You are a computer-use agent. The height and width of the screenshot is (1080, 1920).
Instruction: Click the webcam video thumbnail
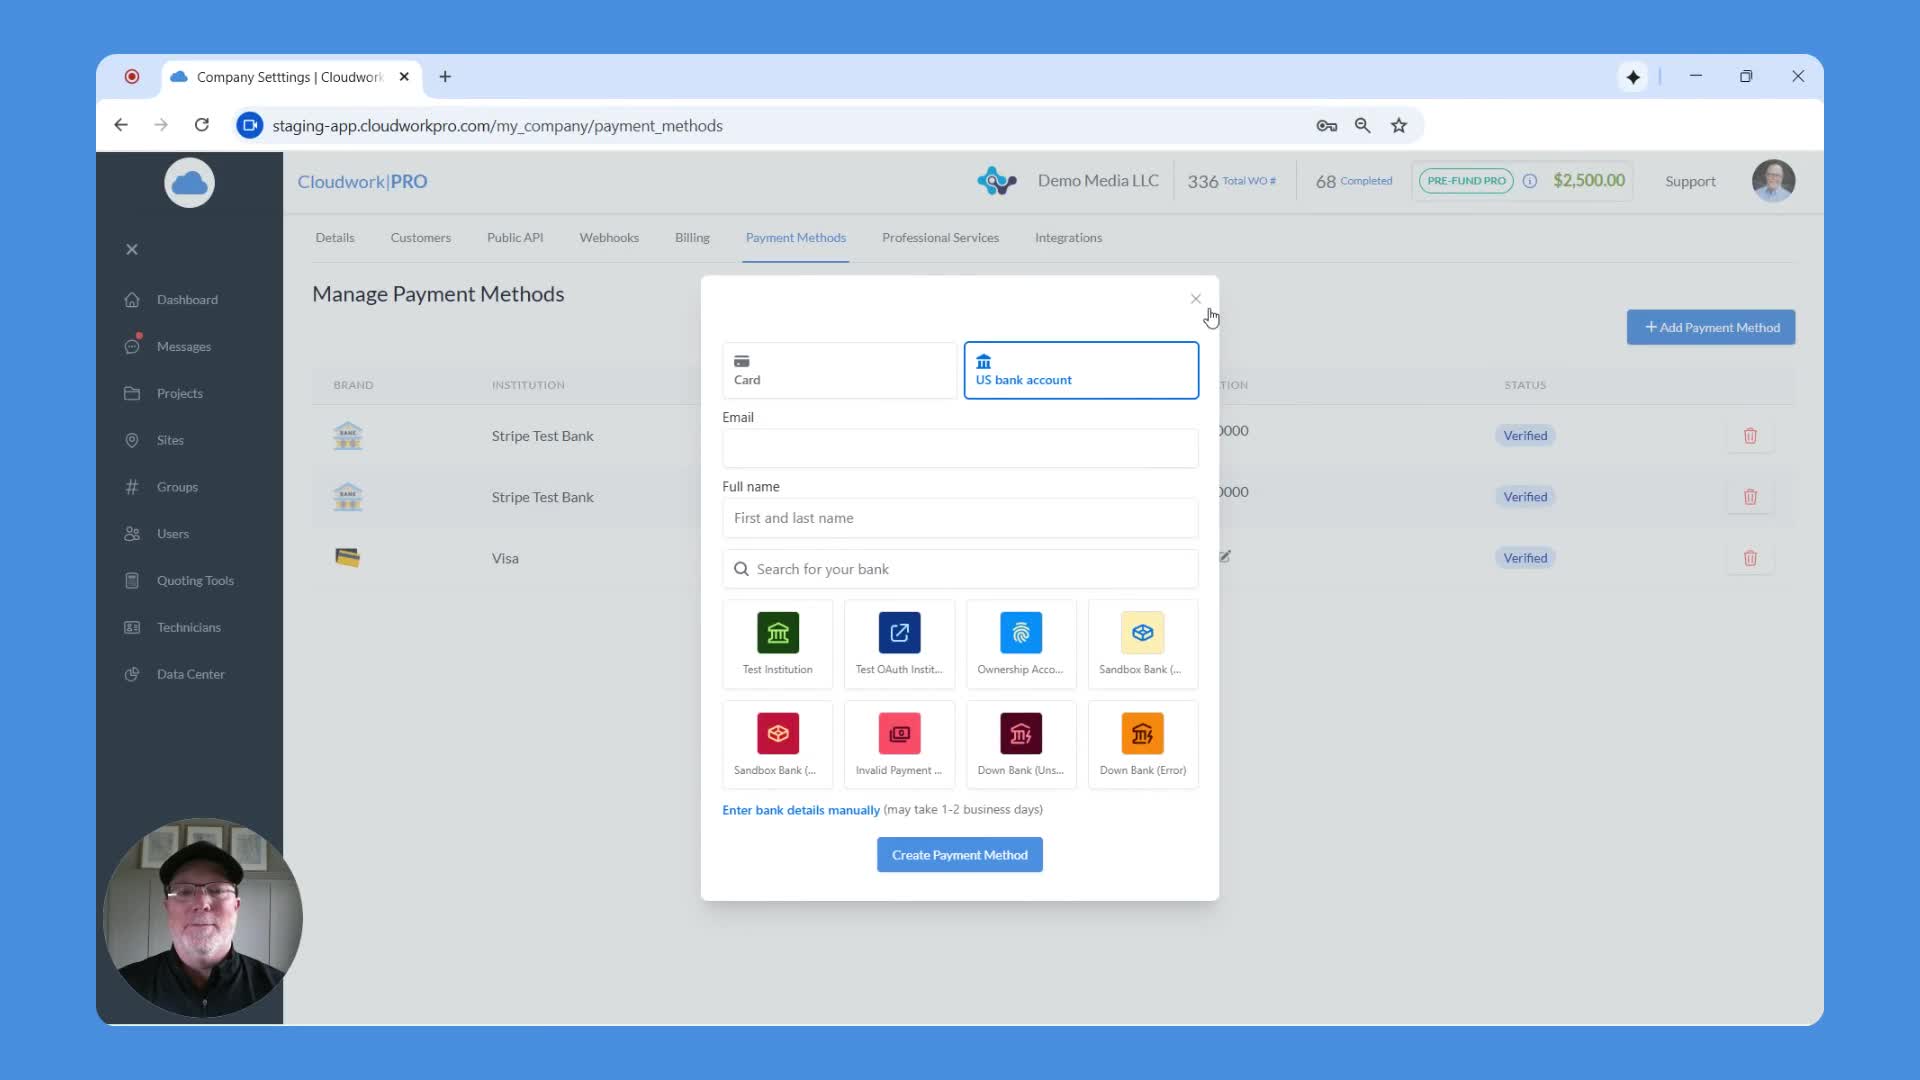click(203, 918)
